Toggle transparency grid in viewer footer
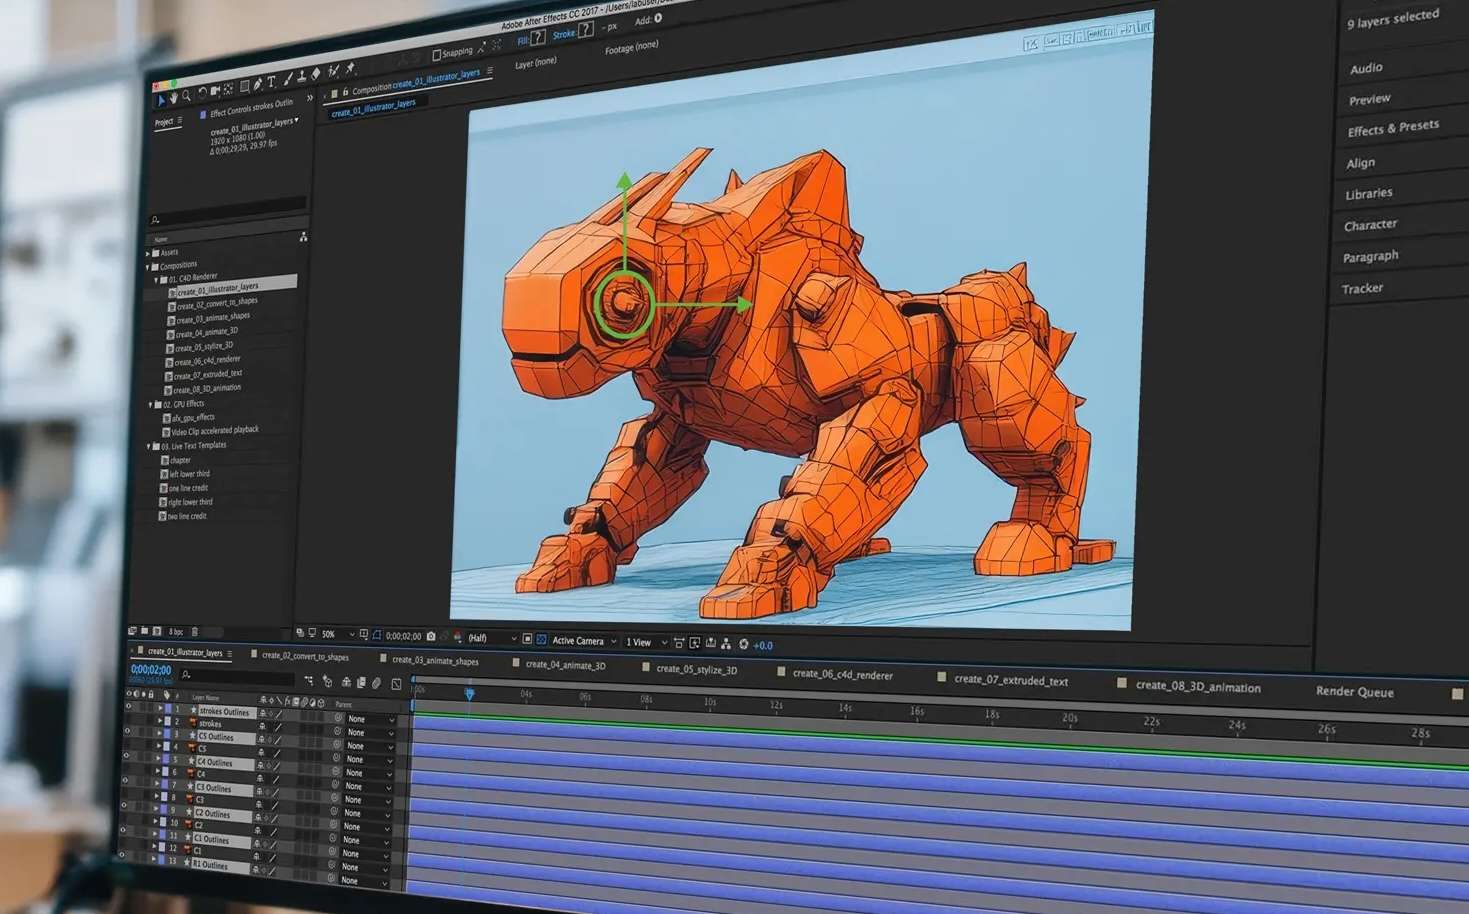 [540, 639]
